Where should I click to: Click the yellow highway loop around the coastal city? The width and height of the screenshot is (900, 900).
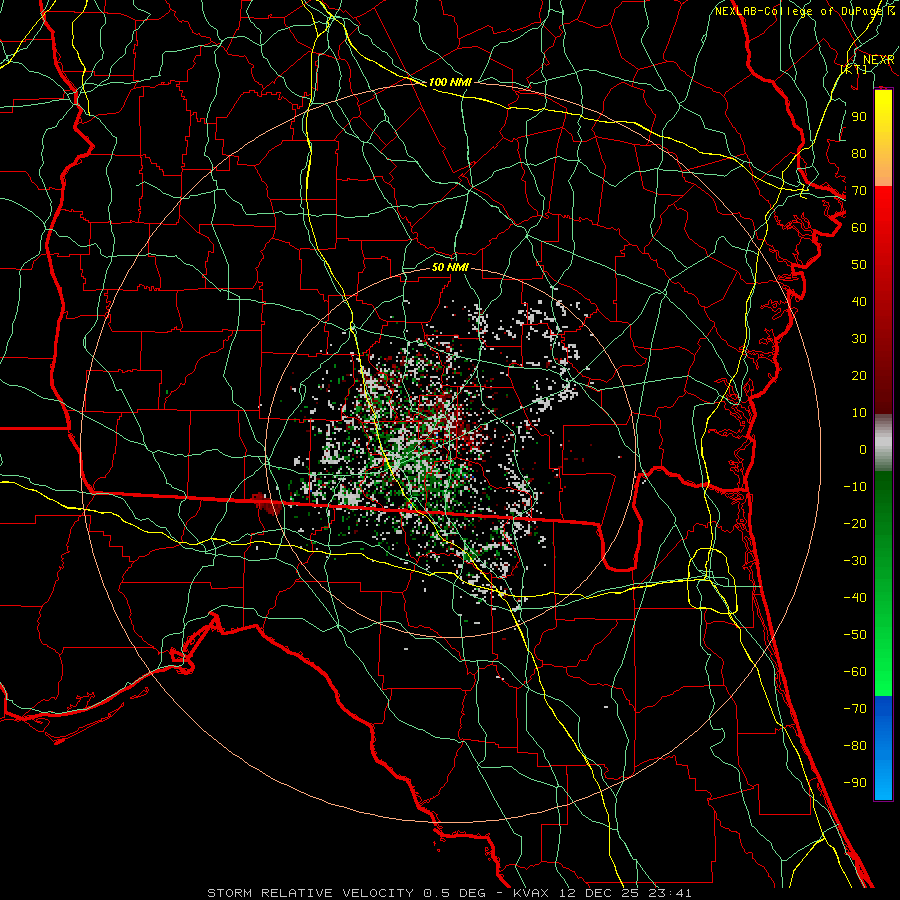tap(712, 580)
